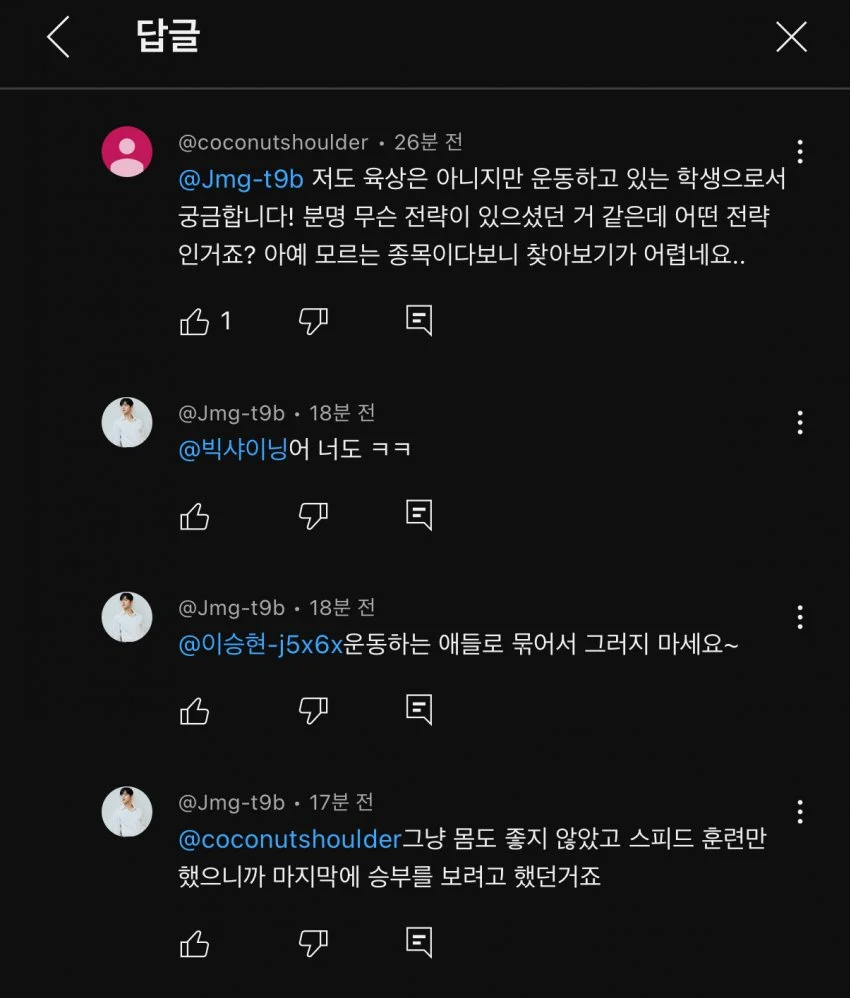Reply to the @빅샤이닝 comment
Viewport: 850px width, 998px height.
point(419,515)
